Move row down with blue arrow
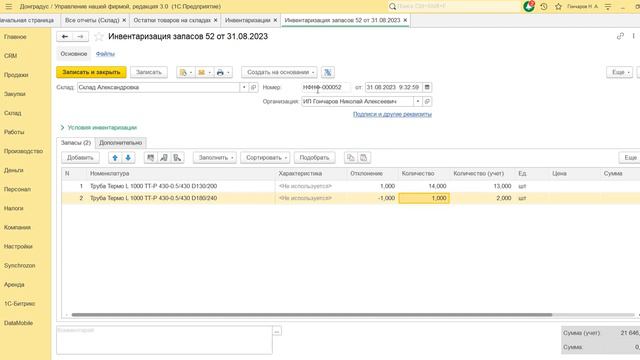Viewport: 640px width, 360px height. pyautogui.click(x=128, y=158)
